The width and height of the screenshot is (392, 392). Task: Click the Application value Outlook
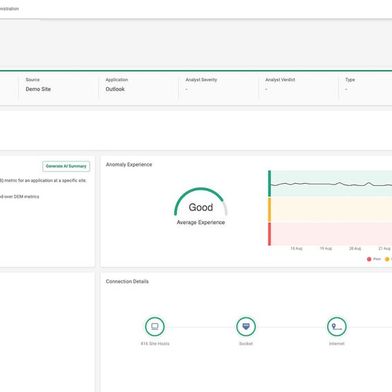click(x=115, y=89)
